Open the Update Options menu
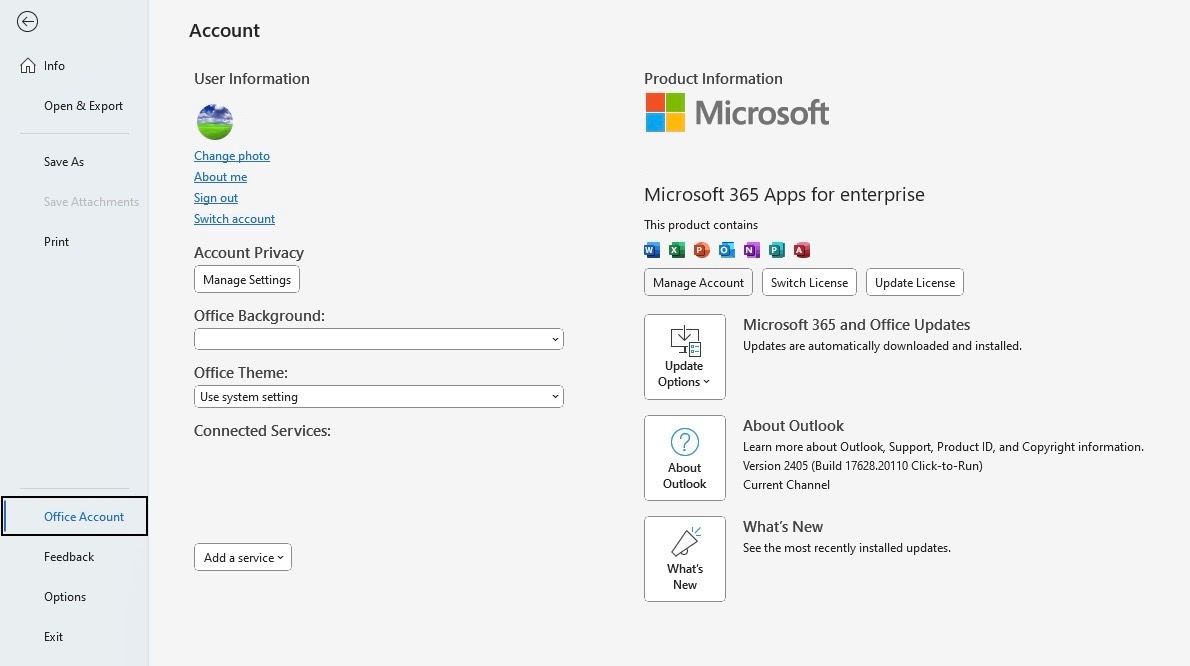 coord(685,357)
